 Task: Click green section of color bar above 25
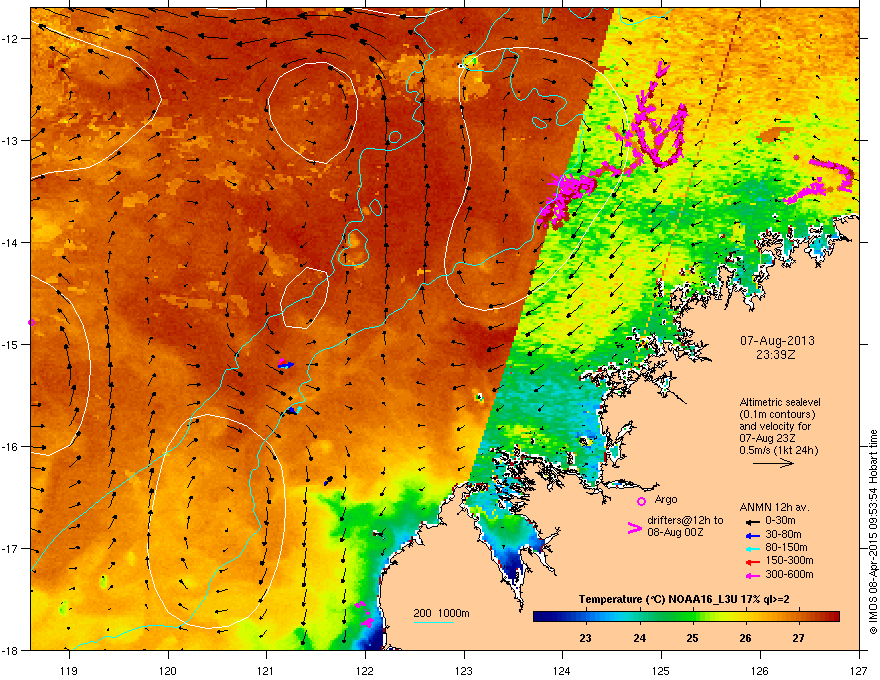691,617
